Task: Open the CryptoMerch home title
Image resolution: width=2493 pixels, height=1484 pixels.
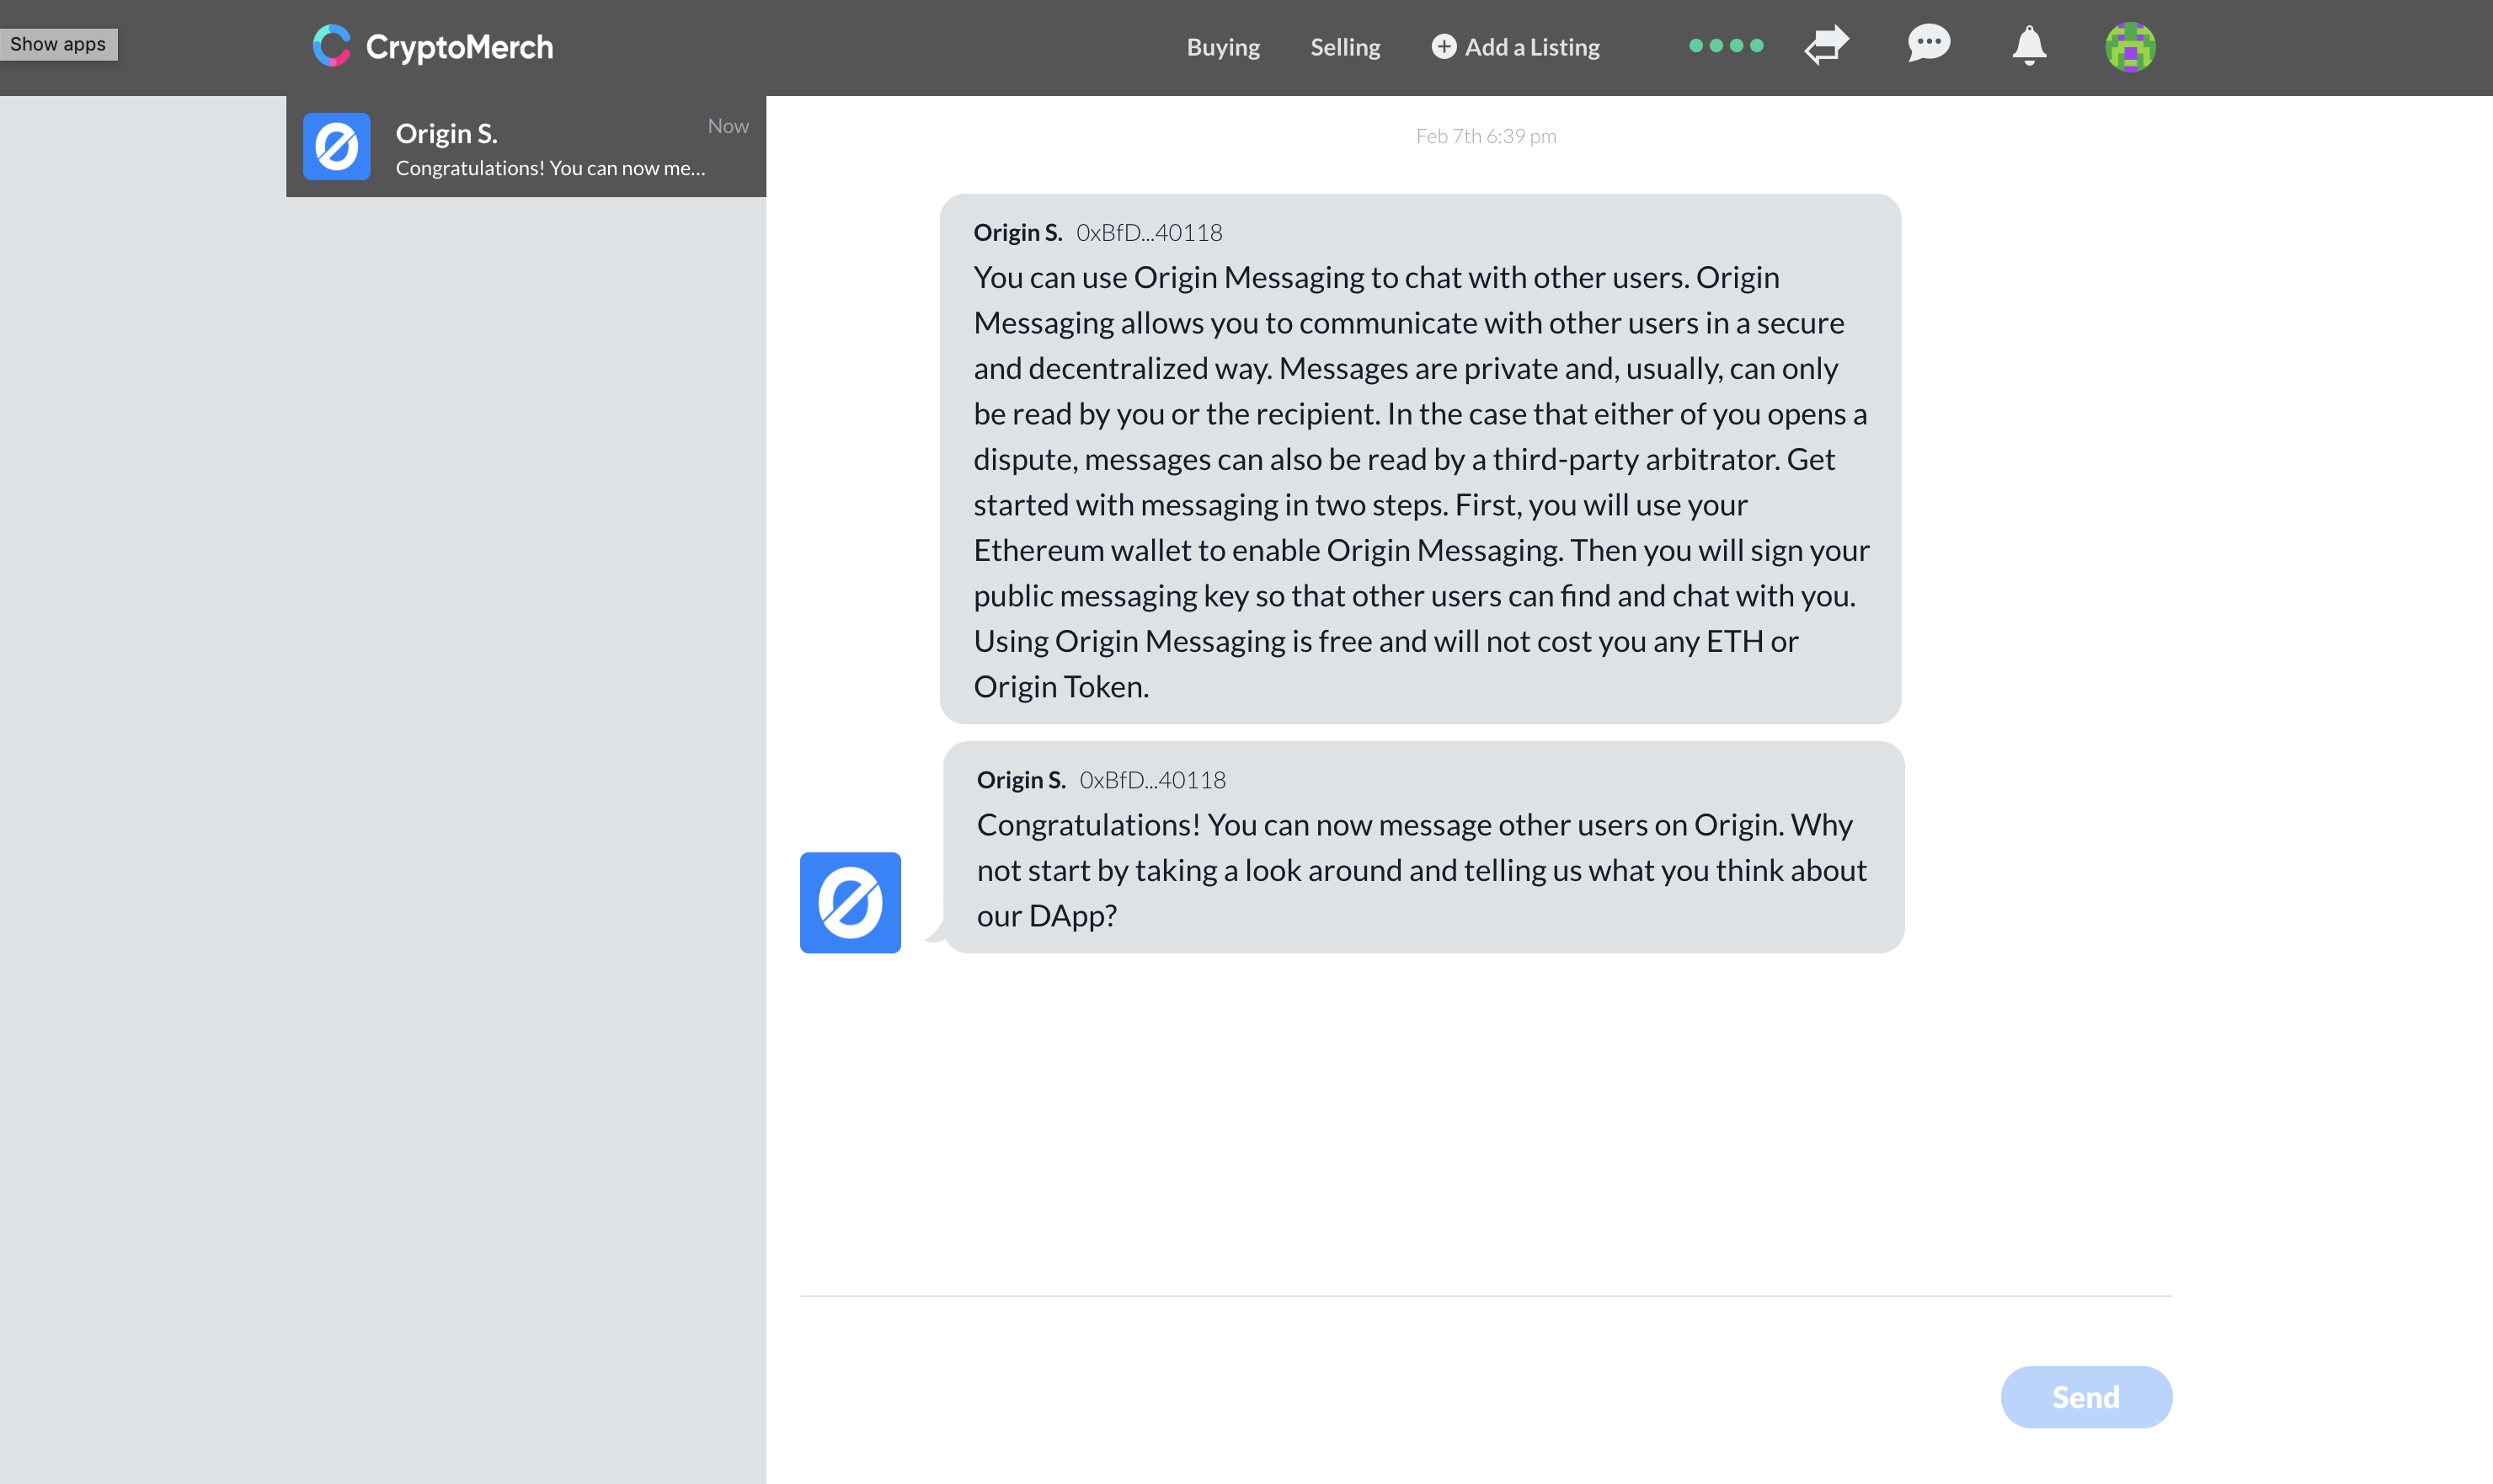Action: point(459,47)
